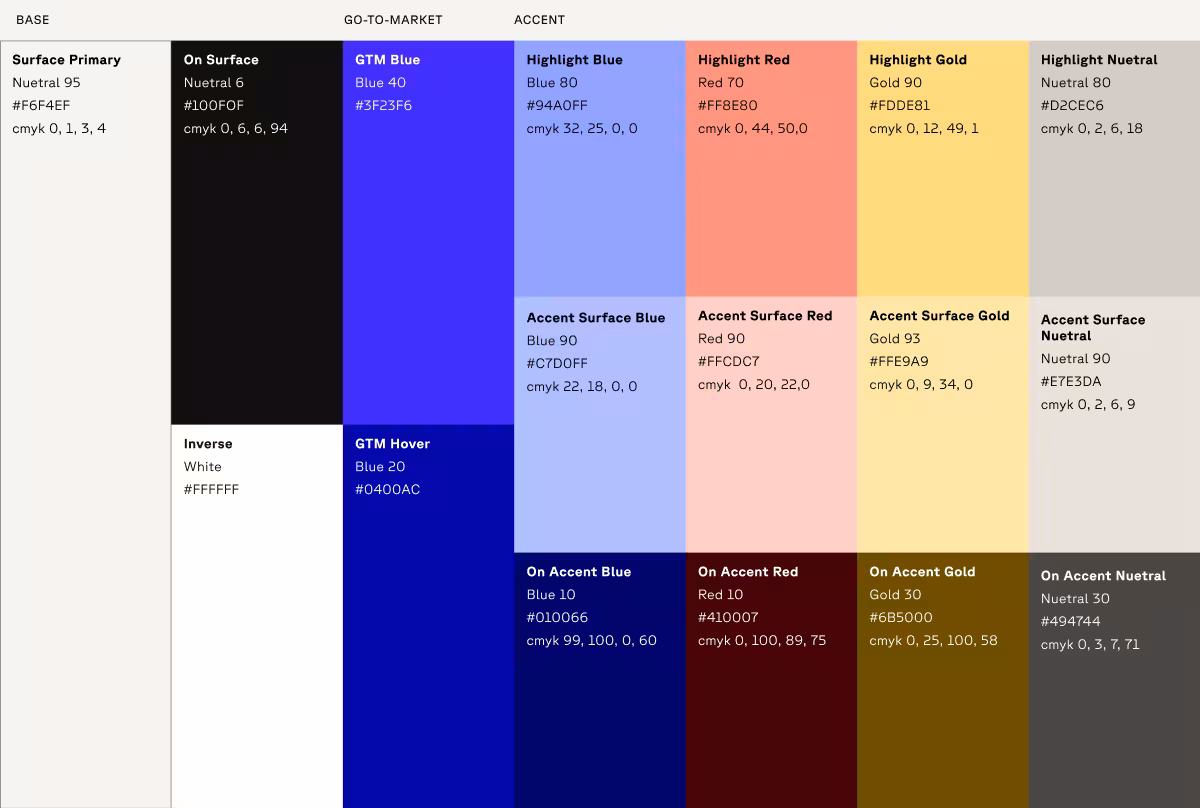Click the hex code #010066
Image resolution: width=1200 pixels, height=808 pixels.
pos(557,617)
